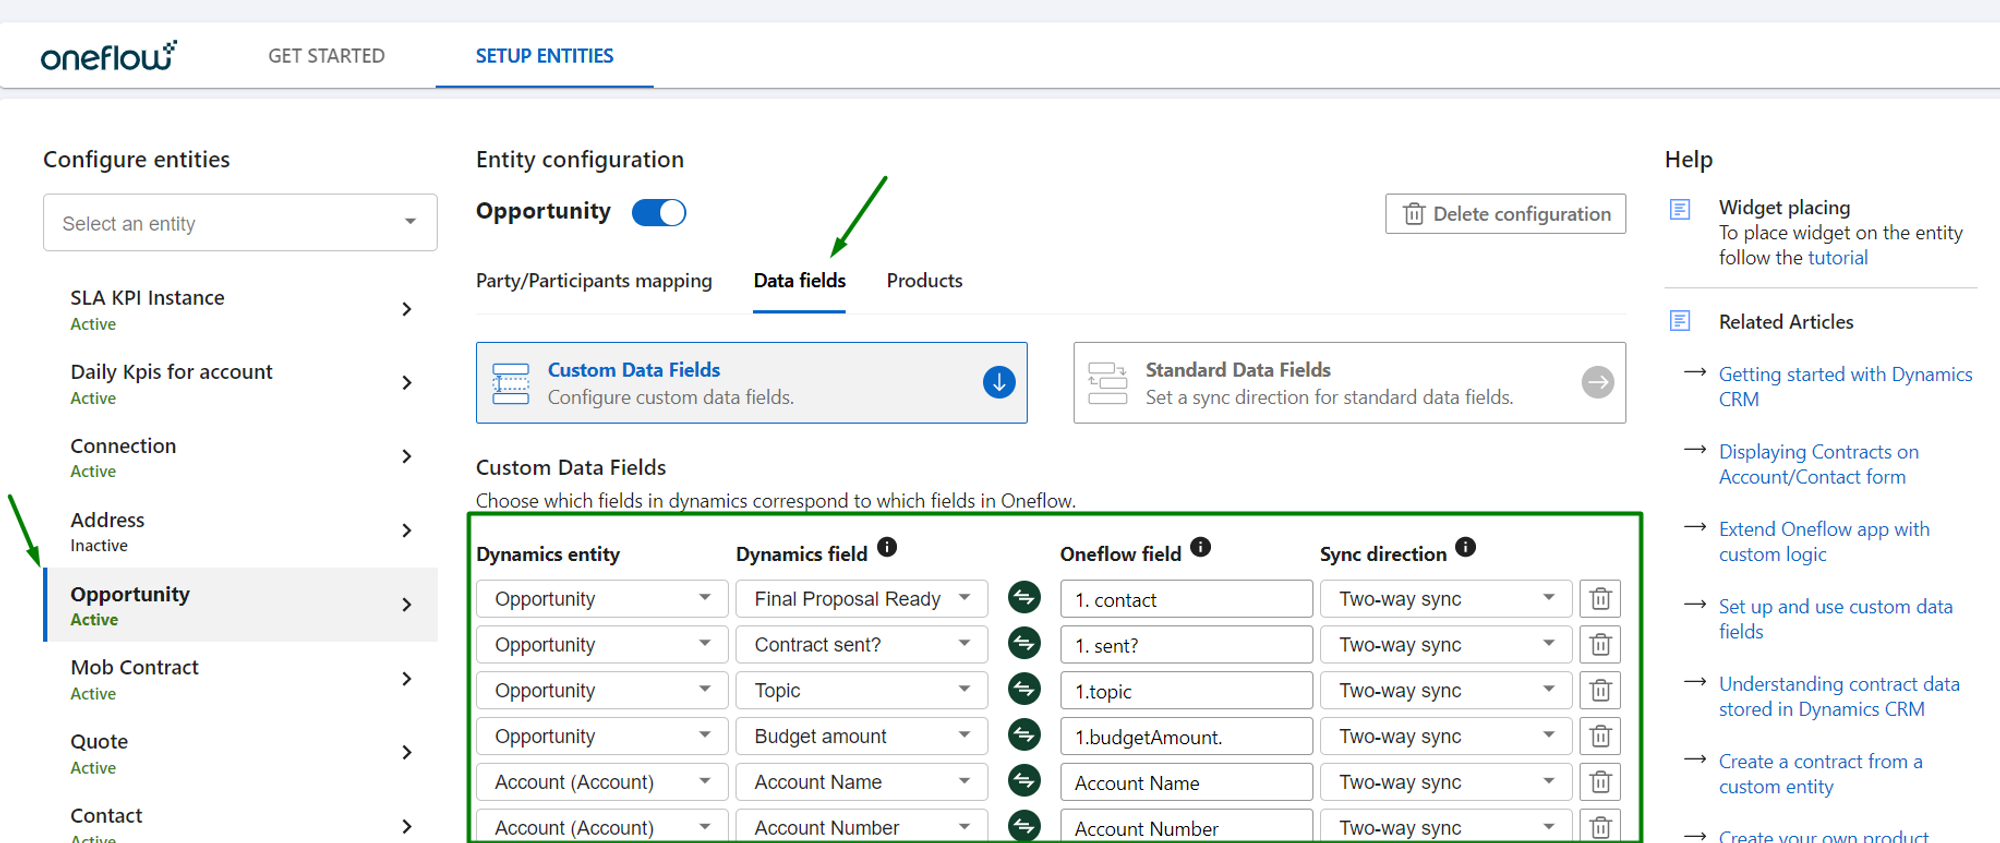
Task: Open Set up and use custom data fields
Action: pos(1835,619)
